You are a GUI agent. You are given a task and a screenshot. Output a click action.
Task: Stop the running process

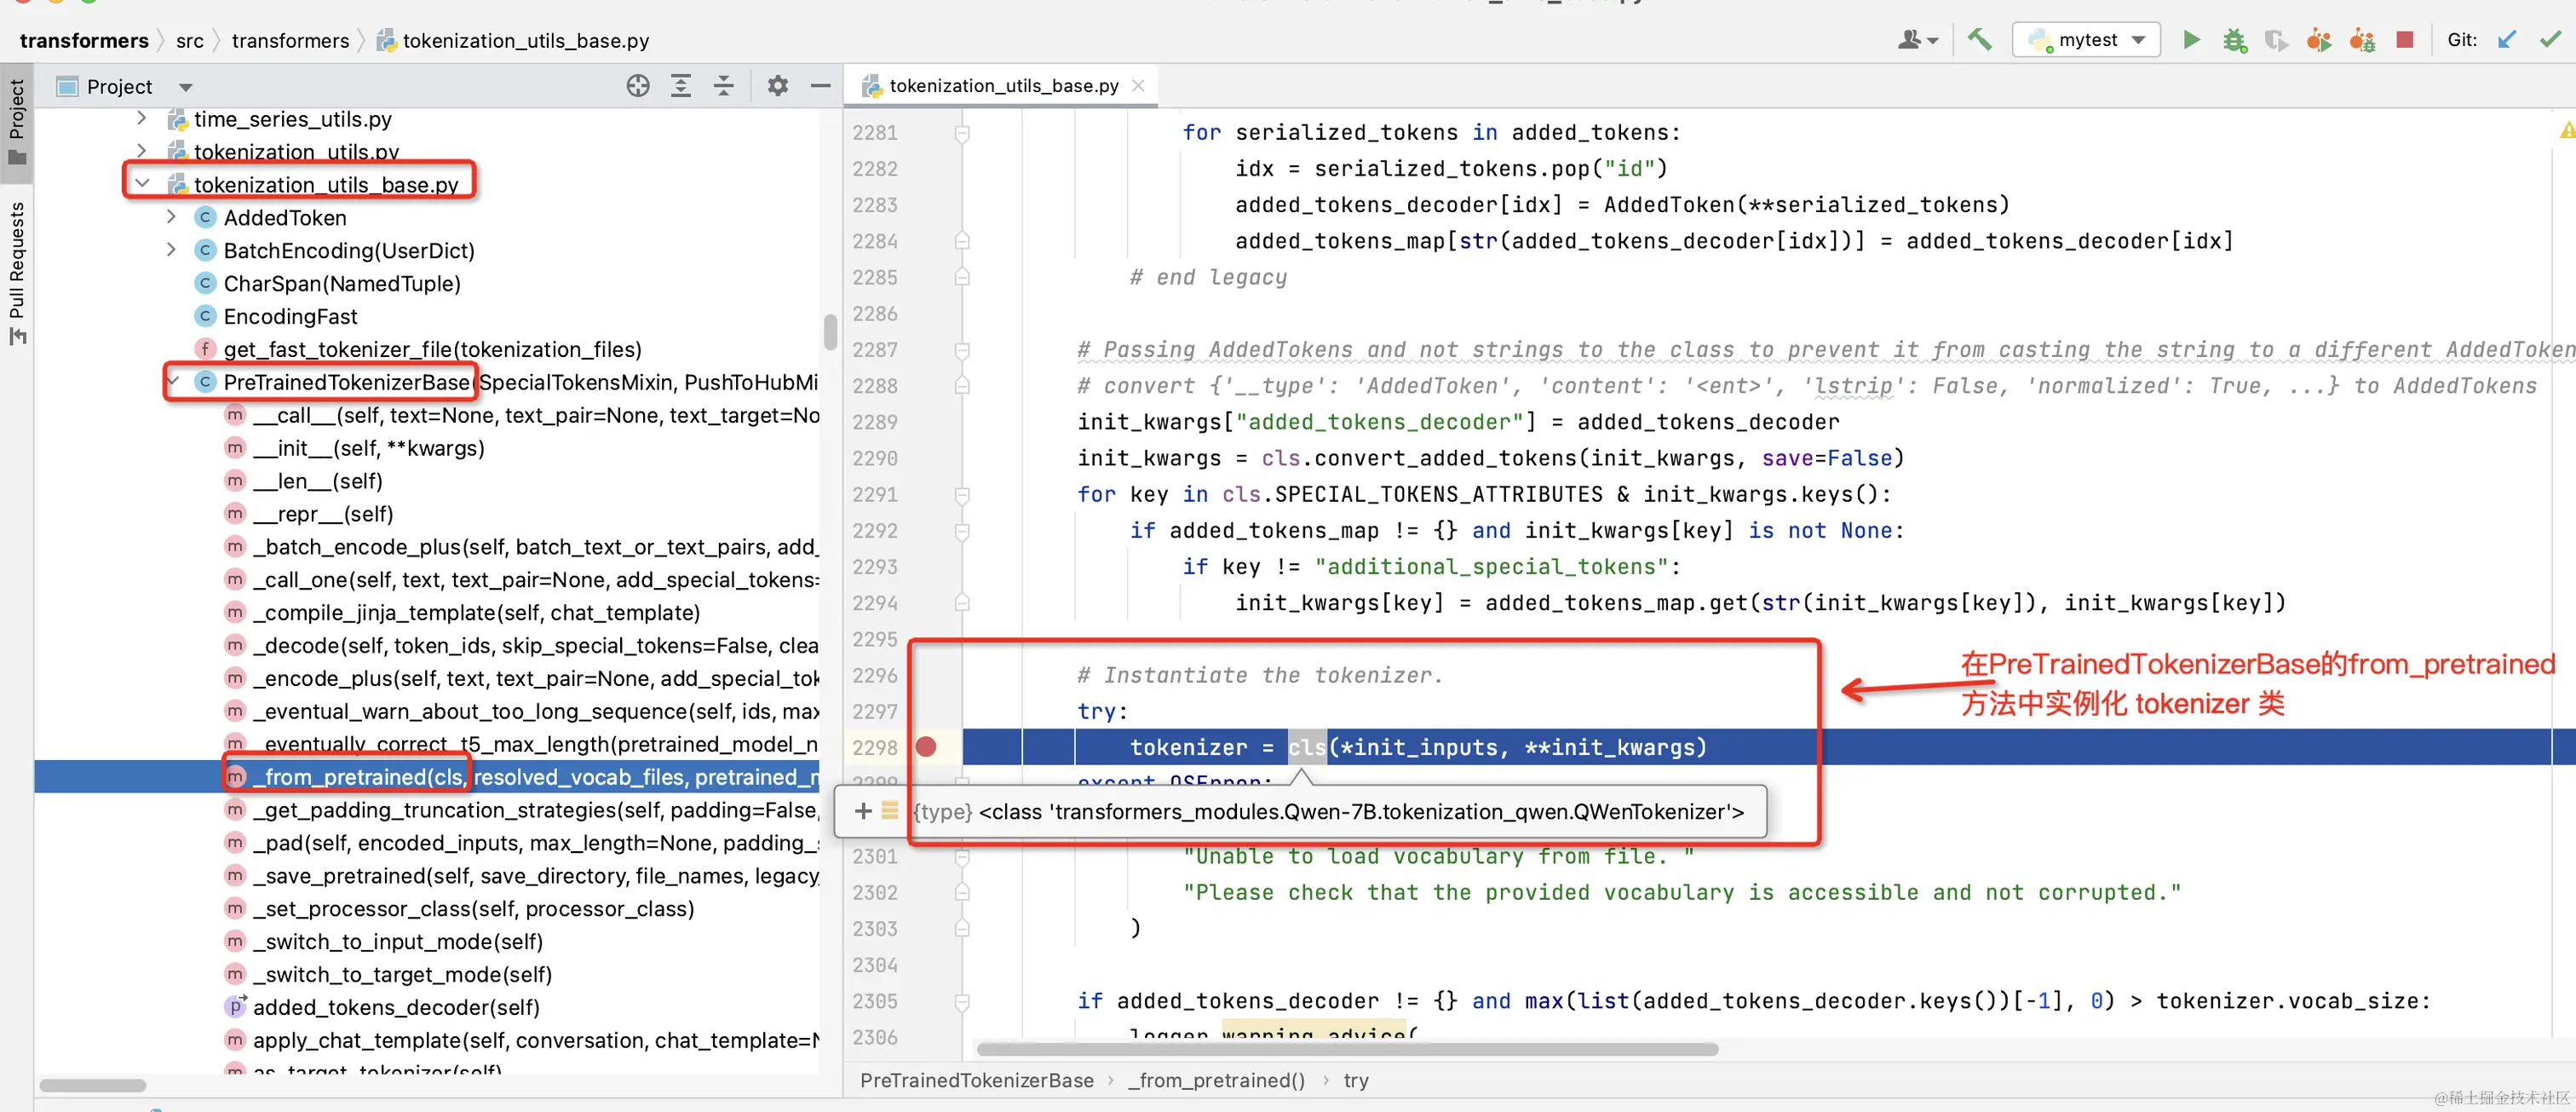[2404, 40]
